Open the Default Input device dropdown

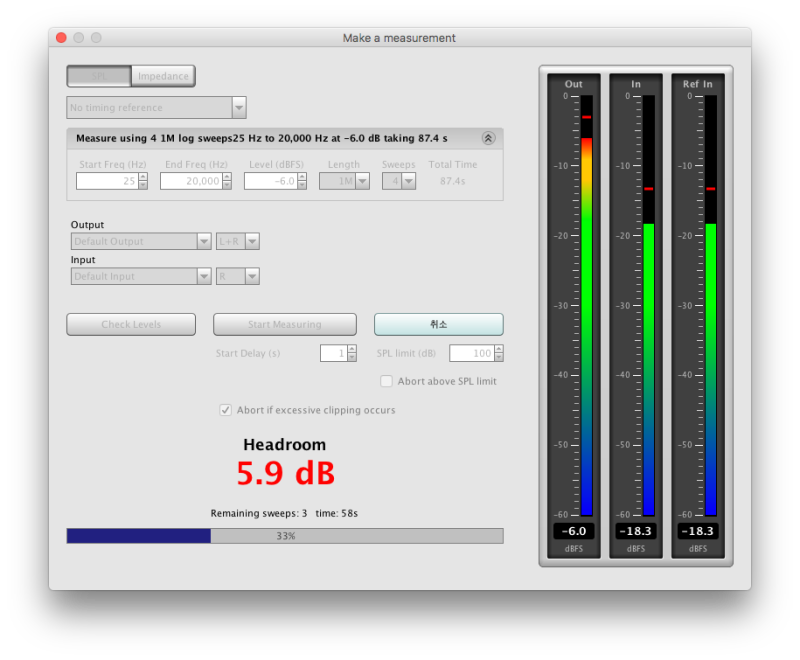(141, 276)
